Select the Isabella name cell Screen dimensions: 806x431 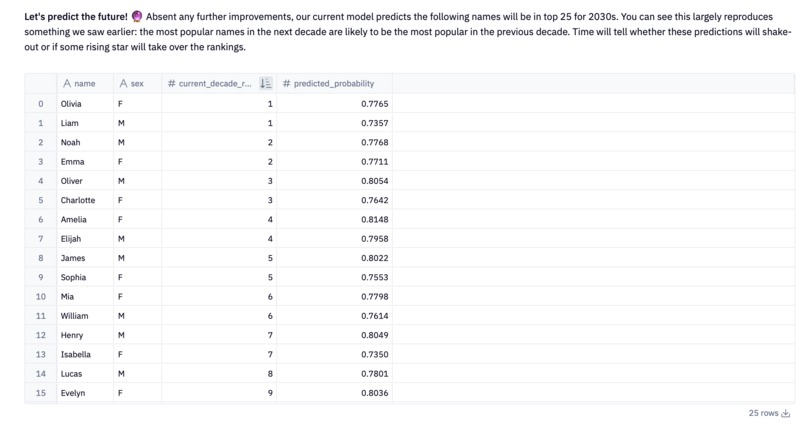(85, 354)
